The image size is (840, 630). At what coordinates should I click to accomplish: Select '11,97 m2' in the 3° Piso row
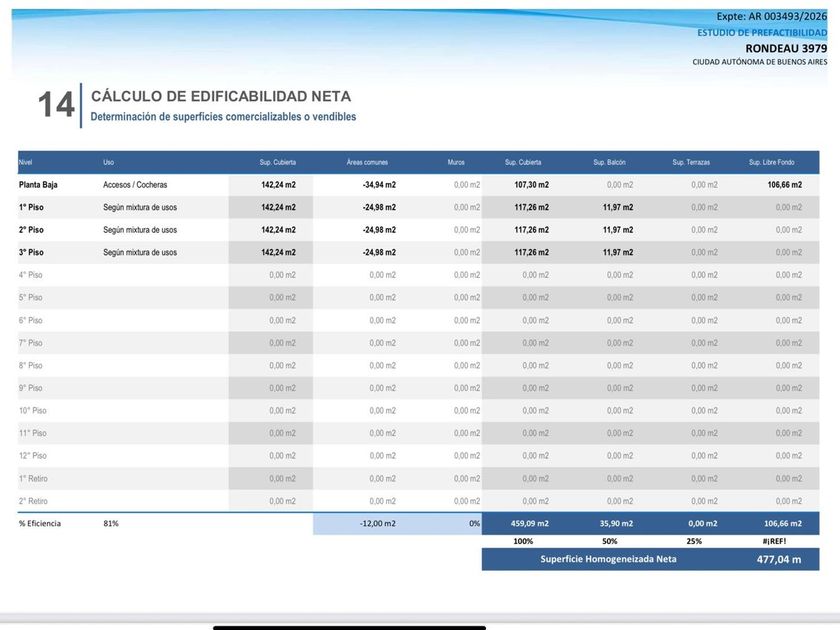[x=618, y=252]
